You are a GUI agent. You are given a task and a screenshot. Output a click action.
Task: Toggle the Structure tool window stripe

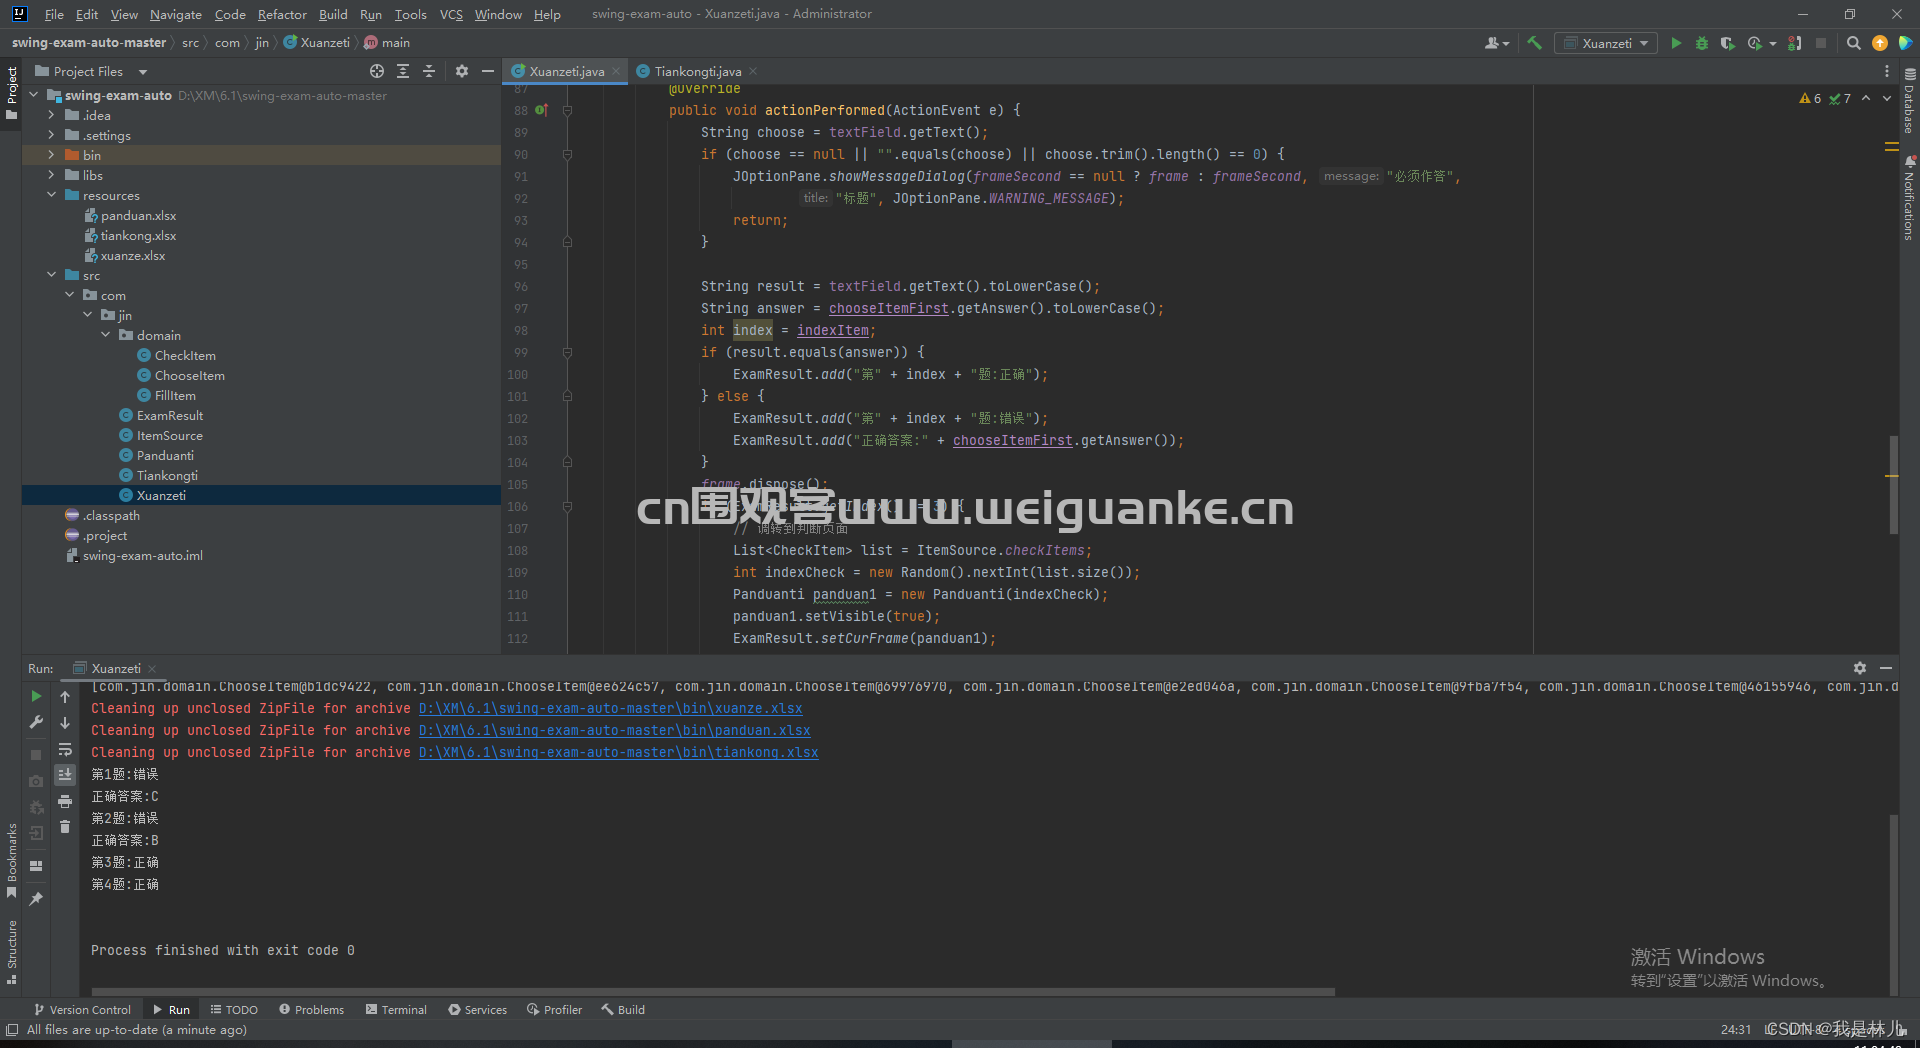(x=11, y=951)
